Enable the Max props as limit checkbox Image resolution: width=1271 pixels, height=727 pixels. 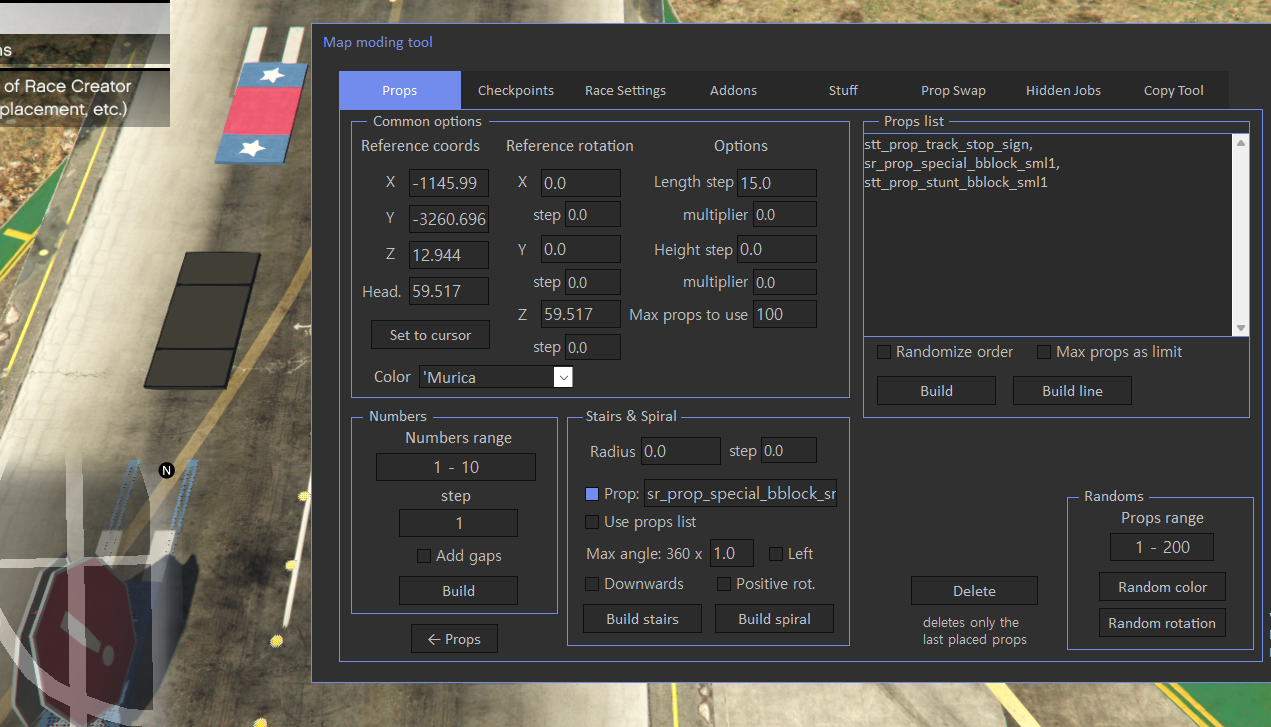pos(1044,352)
